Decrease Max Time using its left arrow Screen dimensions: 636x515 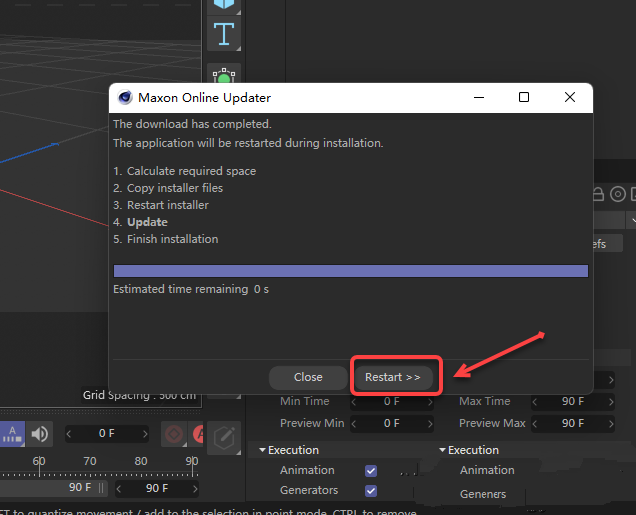(535, 402)
